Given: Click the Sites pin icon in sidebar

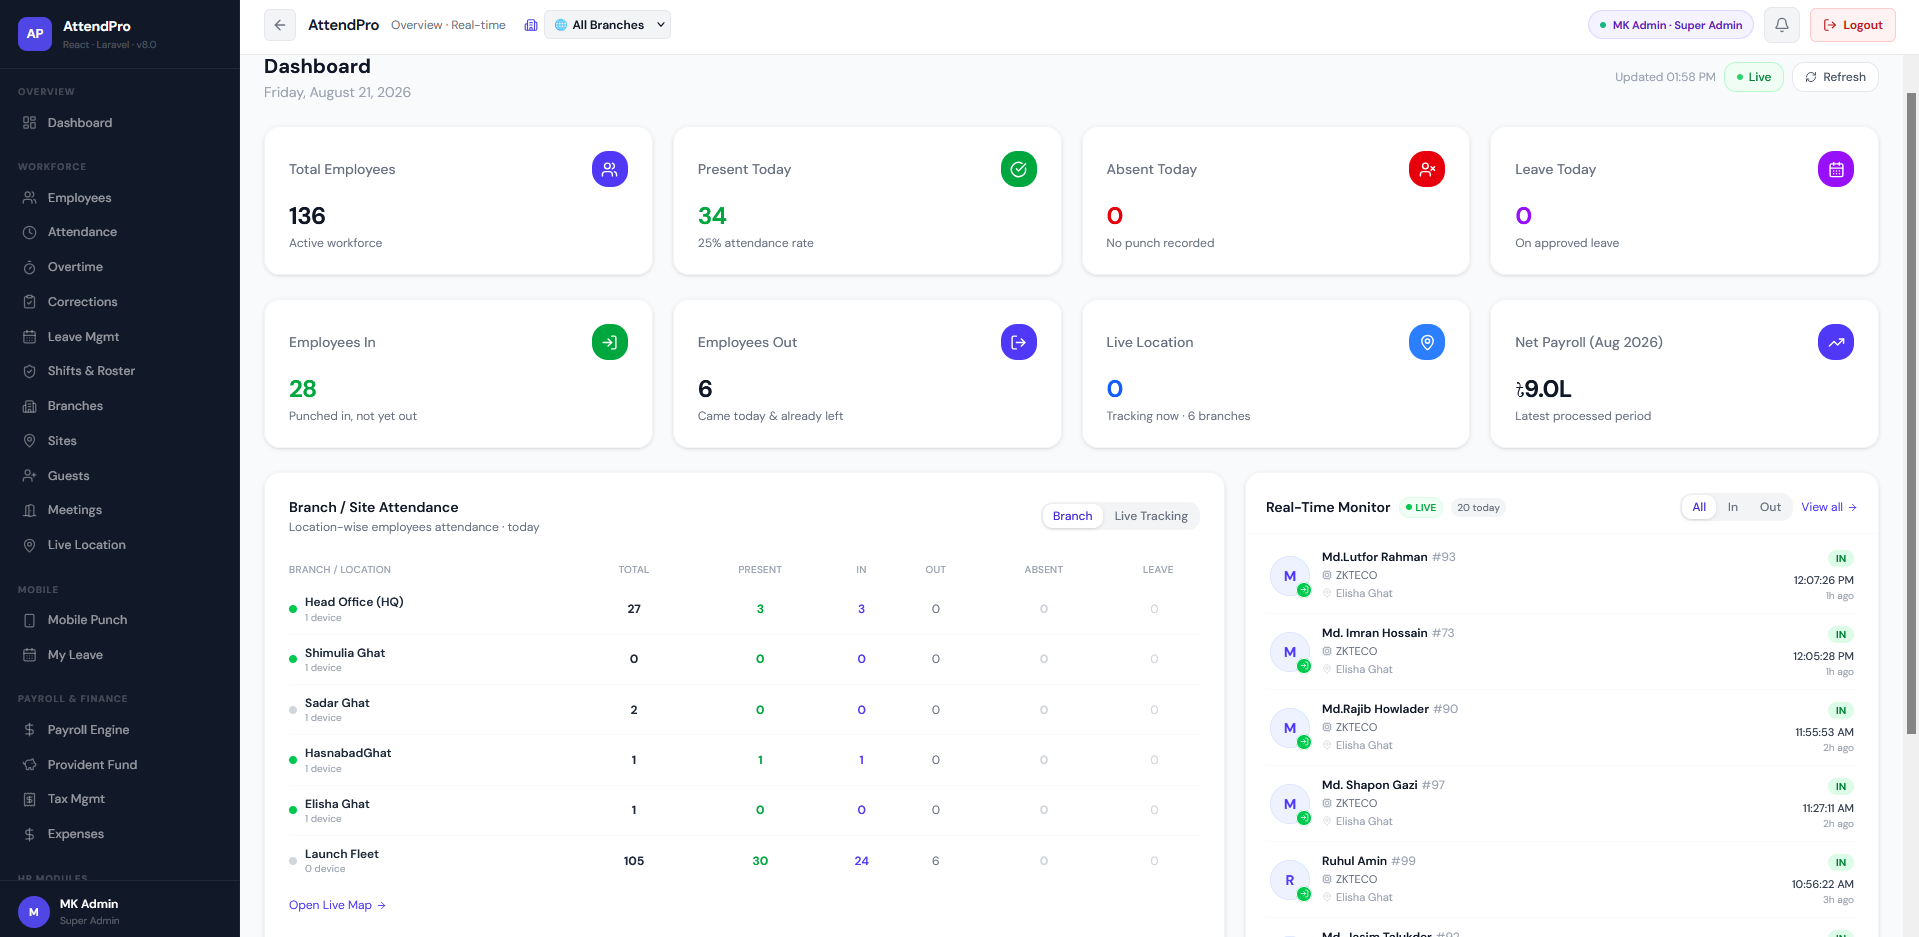Looking at the screenshot, I should (x=30, y=441).
